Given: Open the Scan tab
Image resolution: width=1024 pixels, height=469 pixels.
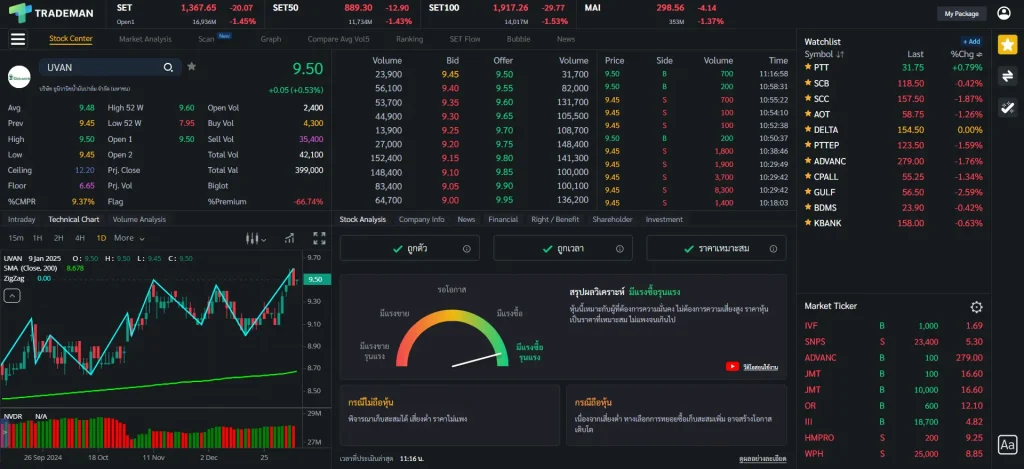Looking at the screenshot, I should point(206,39).
